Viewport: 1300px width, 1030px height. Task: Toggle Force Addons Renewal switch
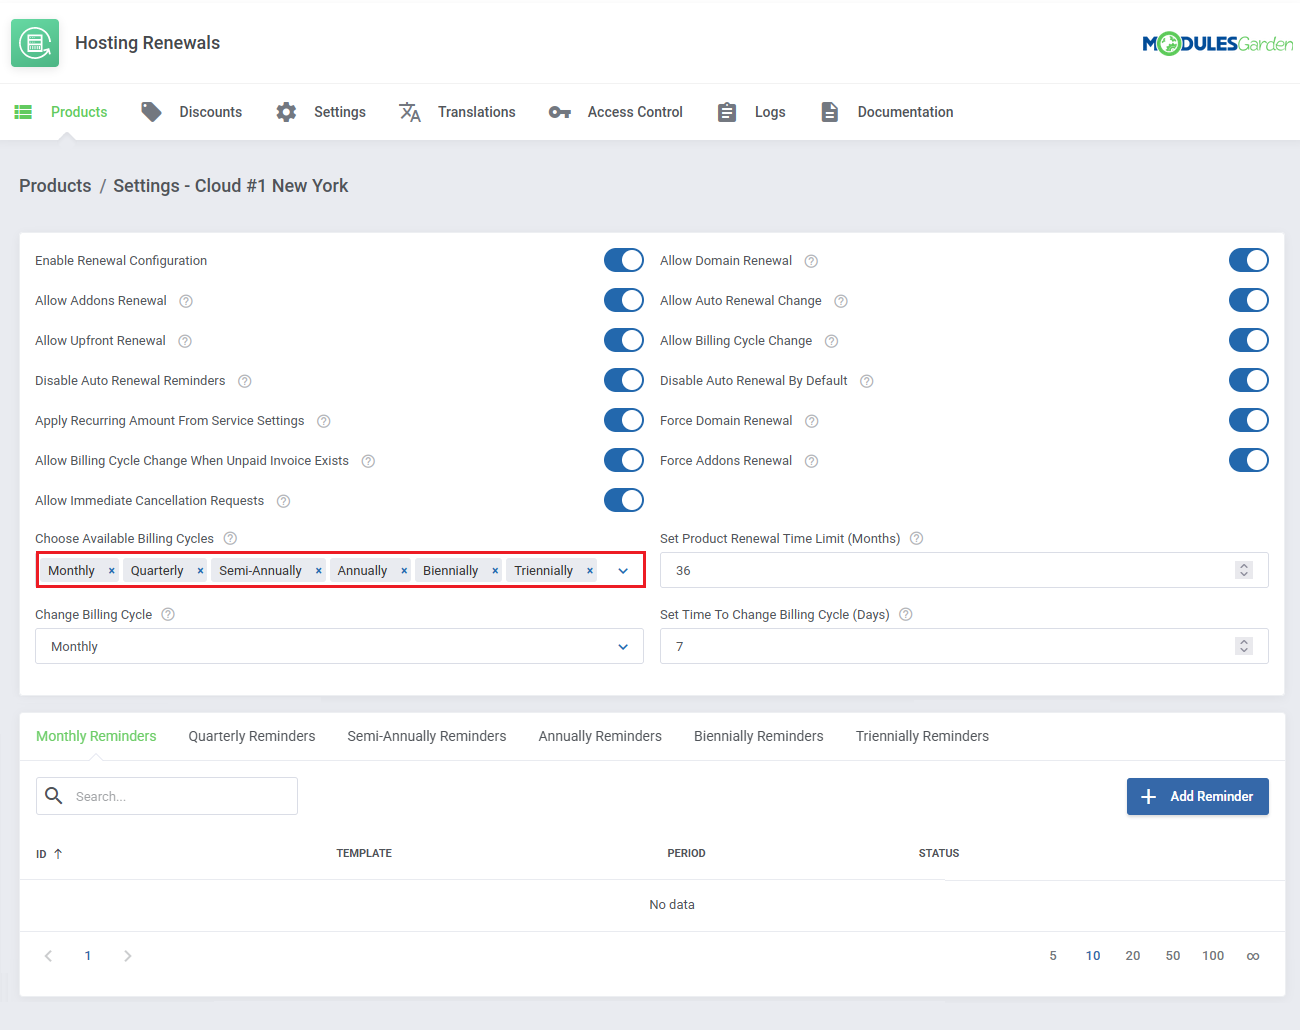pos(1249,460)
